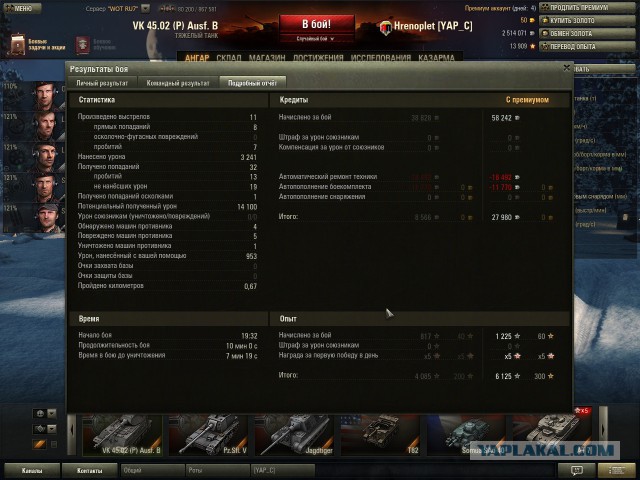The height and width of the screenshot is (480, 640).
Task: Click ОБМЕН ЗОЛОТА button
Action: [589, 34]
